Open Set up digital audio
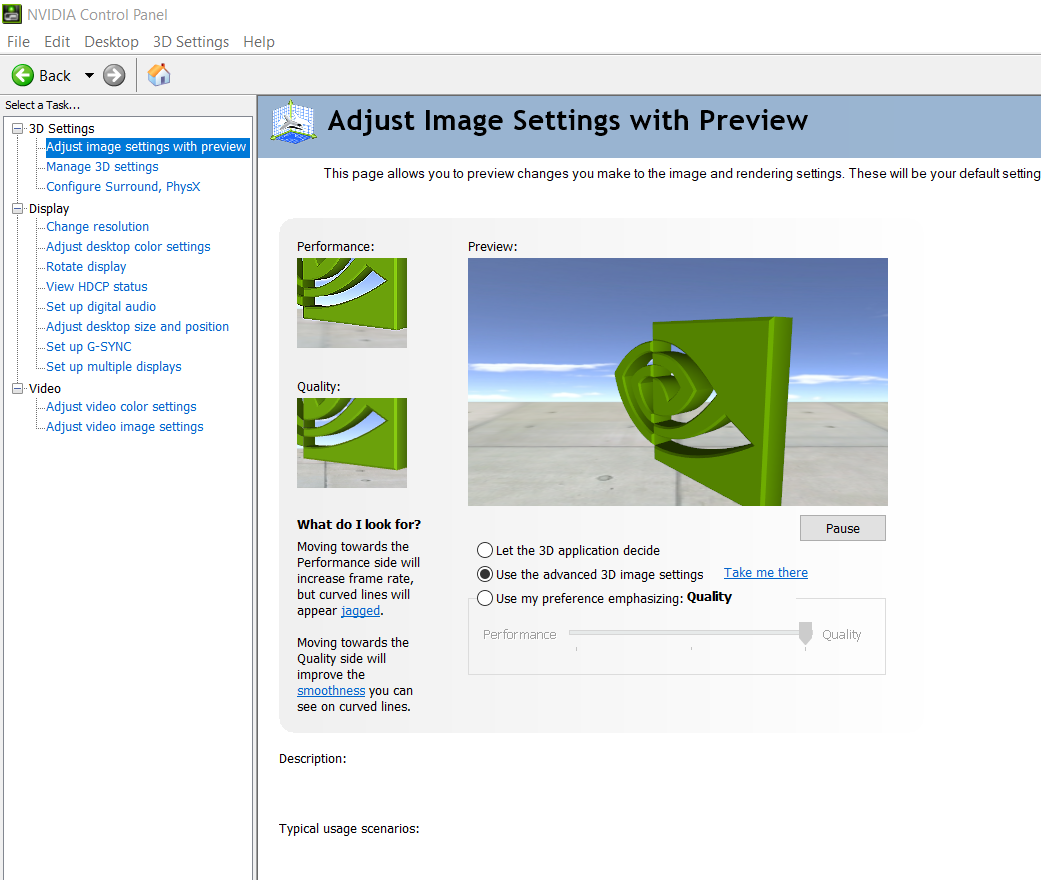This screenshot has height=880, width=1041. click(x=101, y=307)
